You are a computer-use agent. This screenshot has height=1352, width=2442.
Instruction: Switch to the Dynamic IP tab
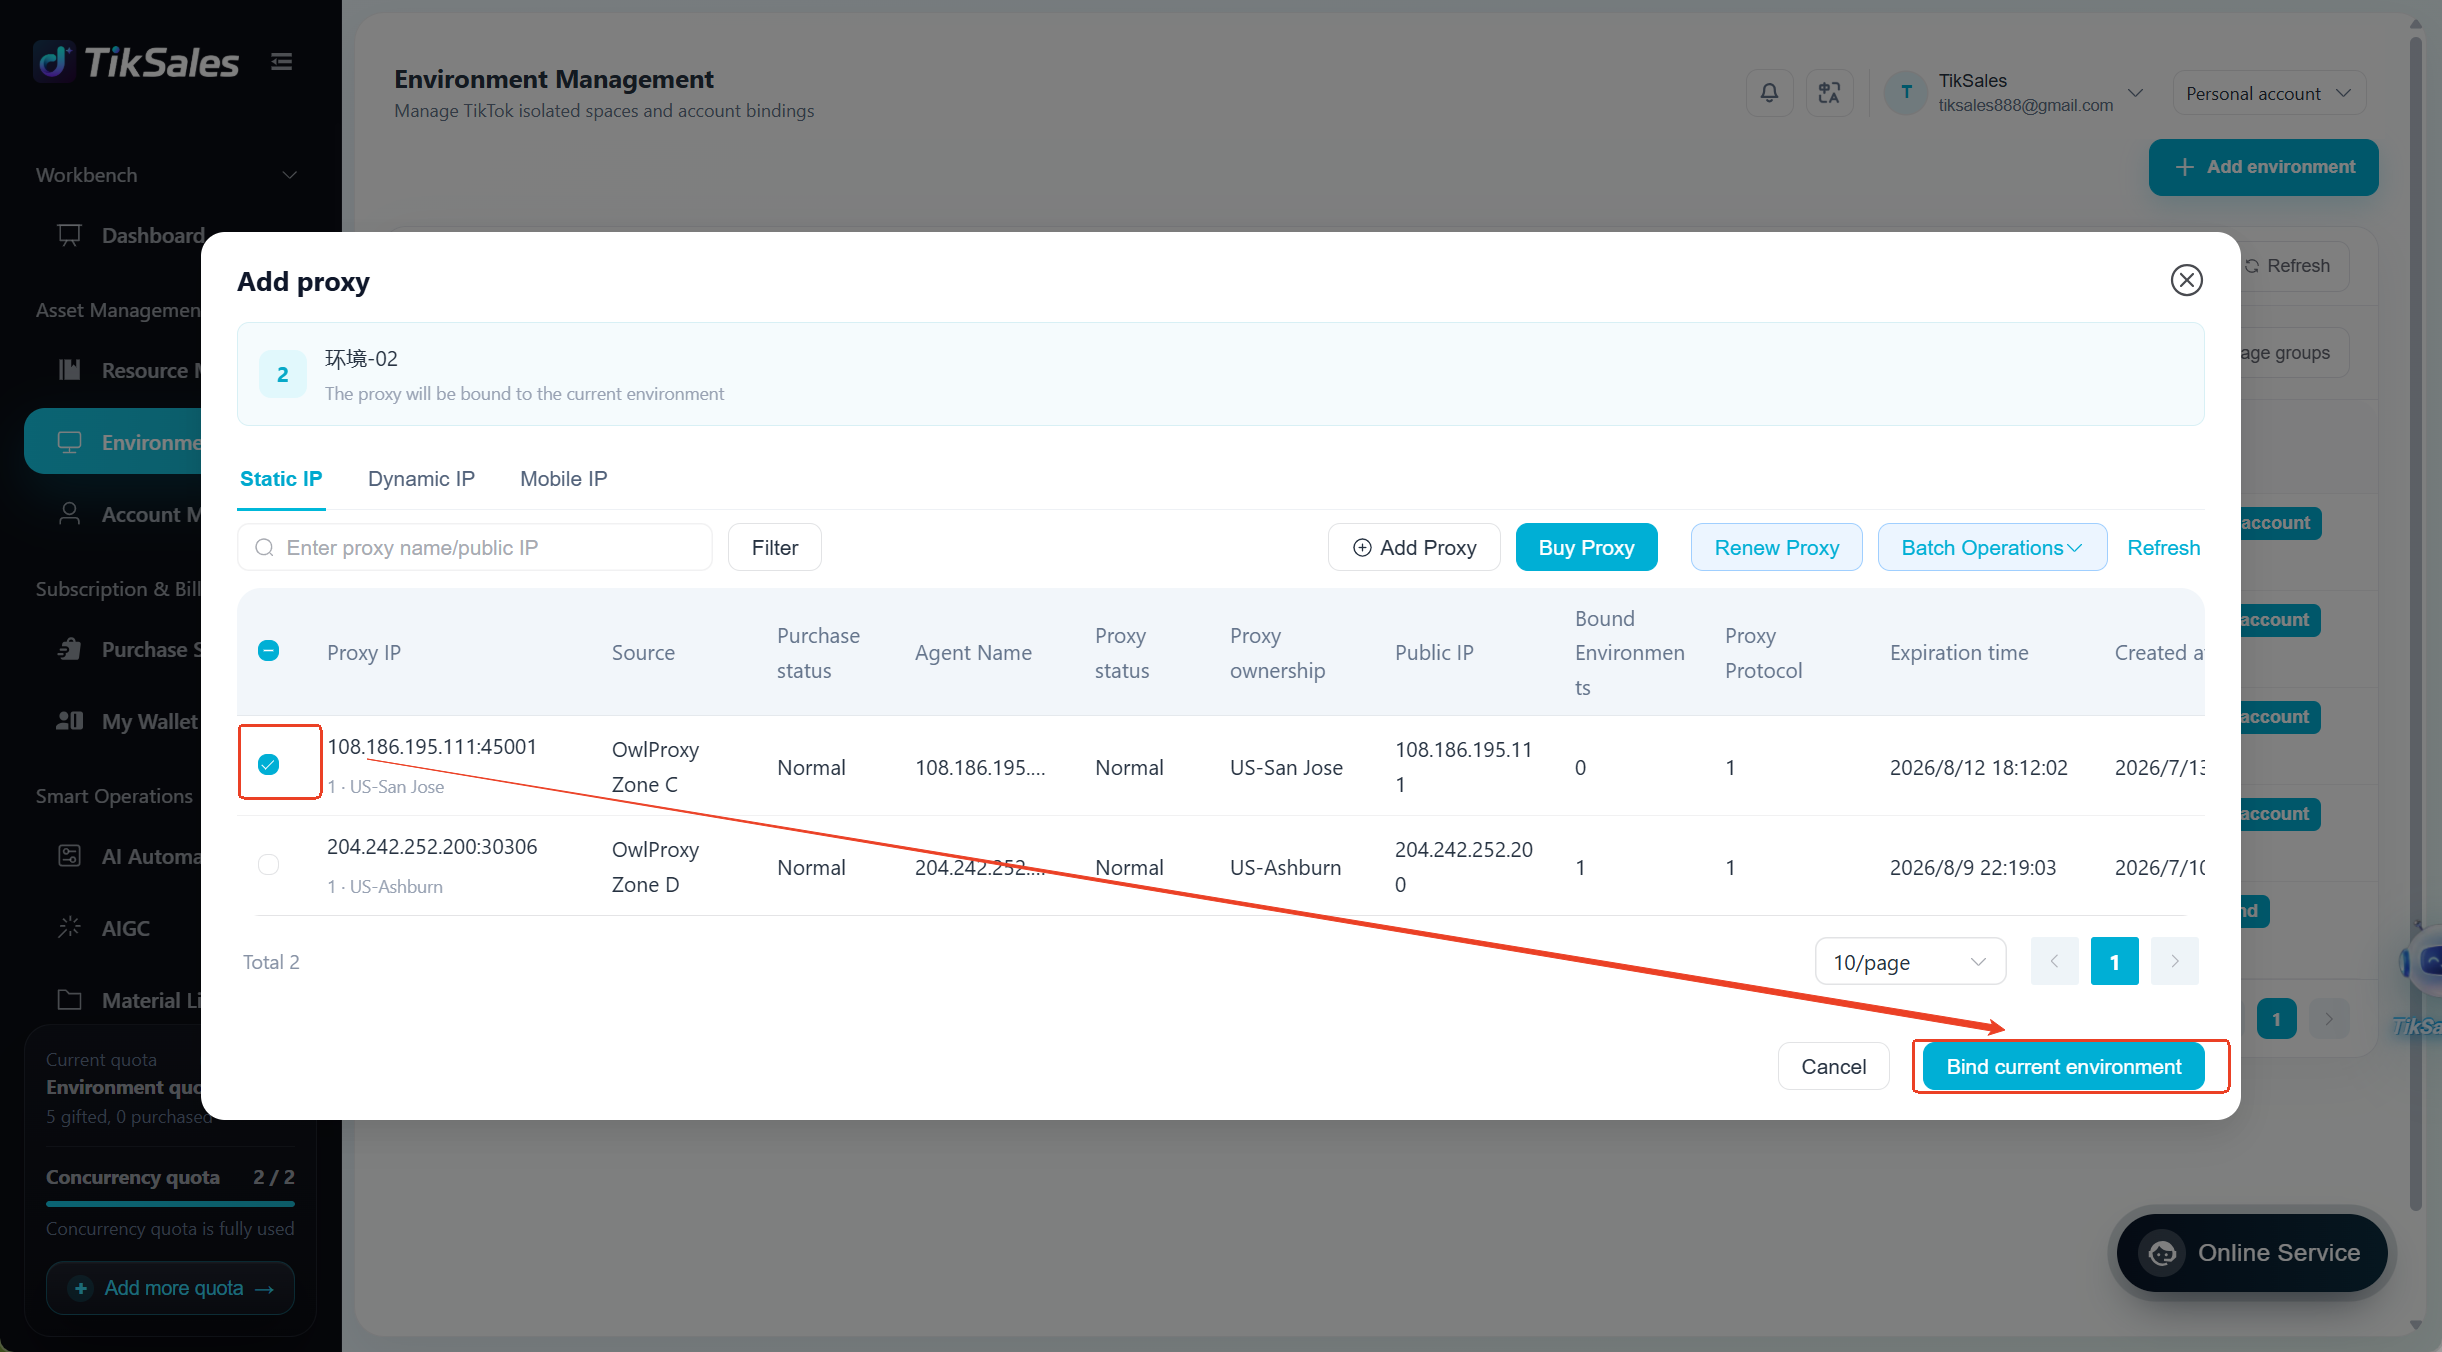click(x=421, y=478)
